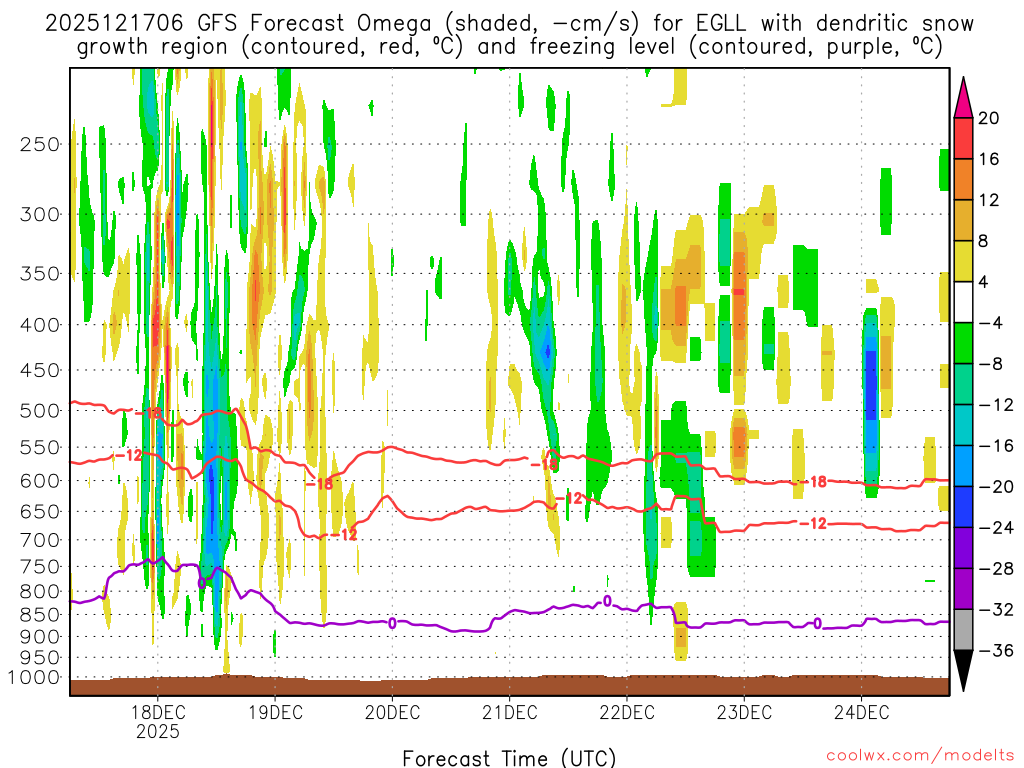Image resolution: width=1024 pixels, height=768 pixels.
Task: Click the brown surface terrain band
Action: click(509, 687)
